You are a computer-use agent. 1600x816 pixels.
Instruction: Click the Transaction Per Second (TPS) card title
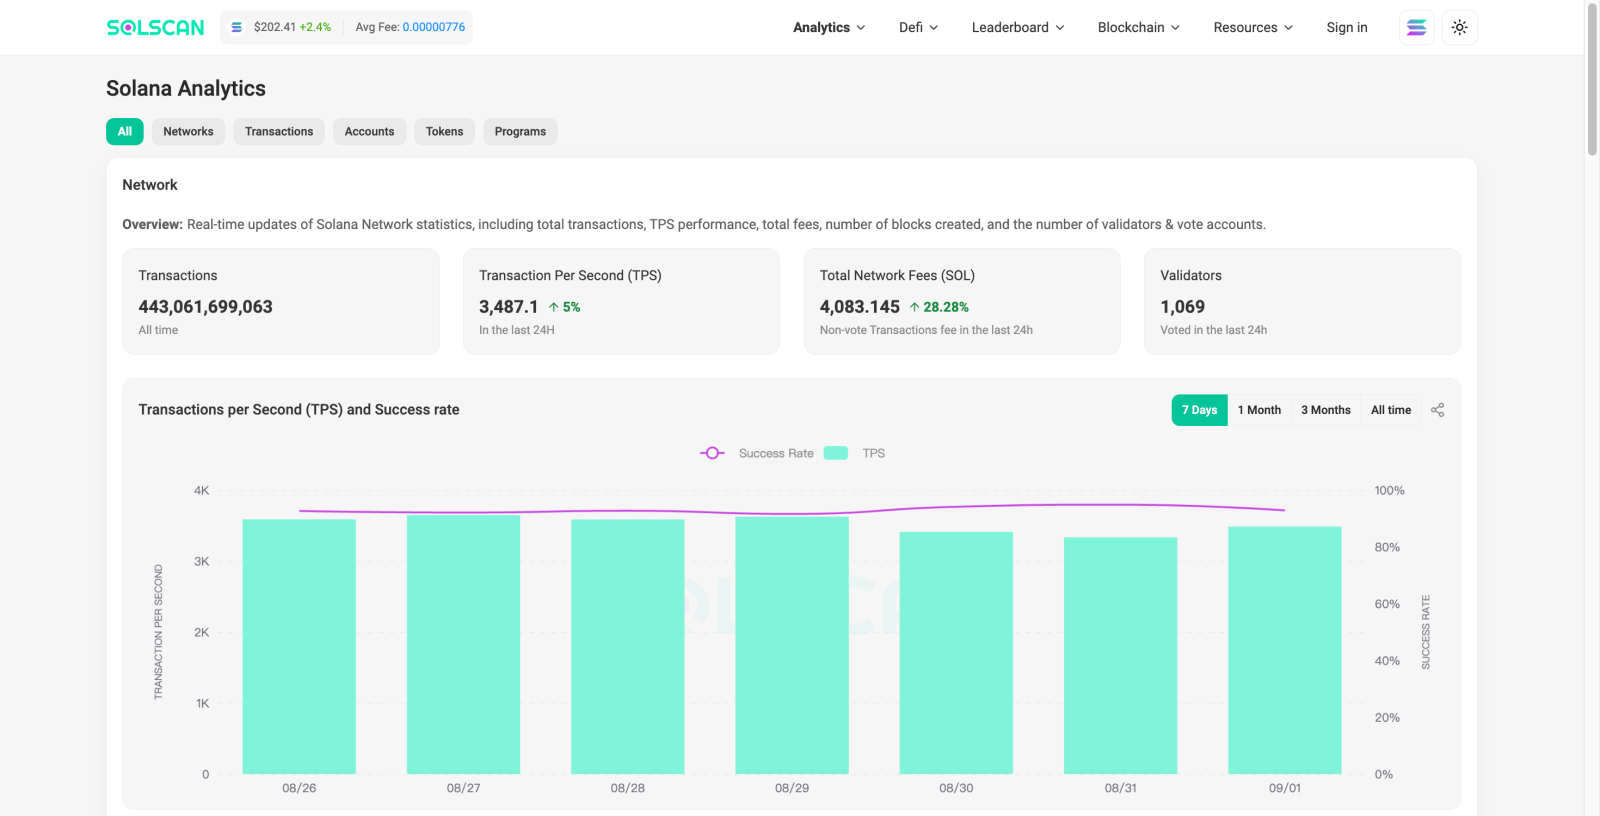pos(570,275)
